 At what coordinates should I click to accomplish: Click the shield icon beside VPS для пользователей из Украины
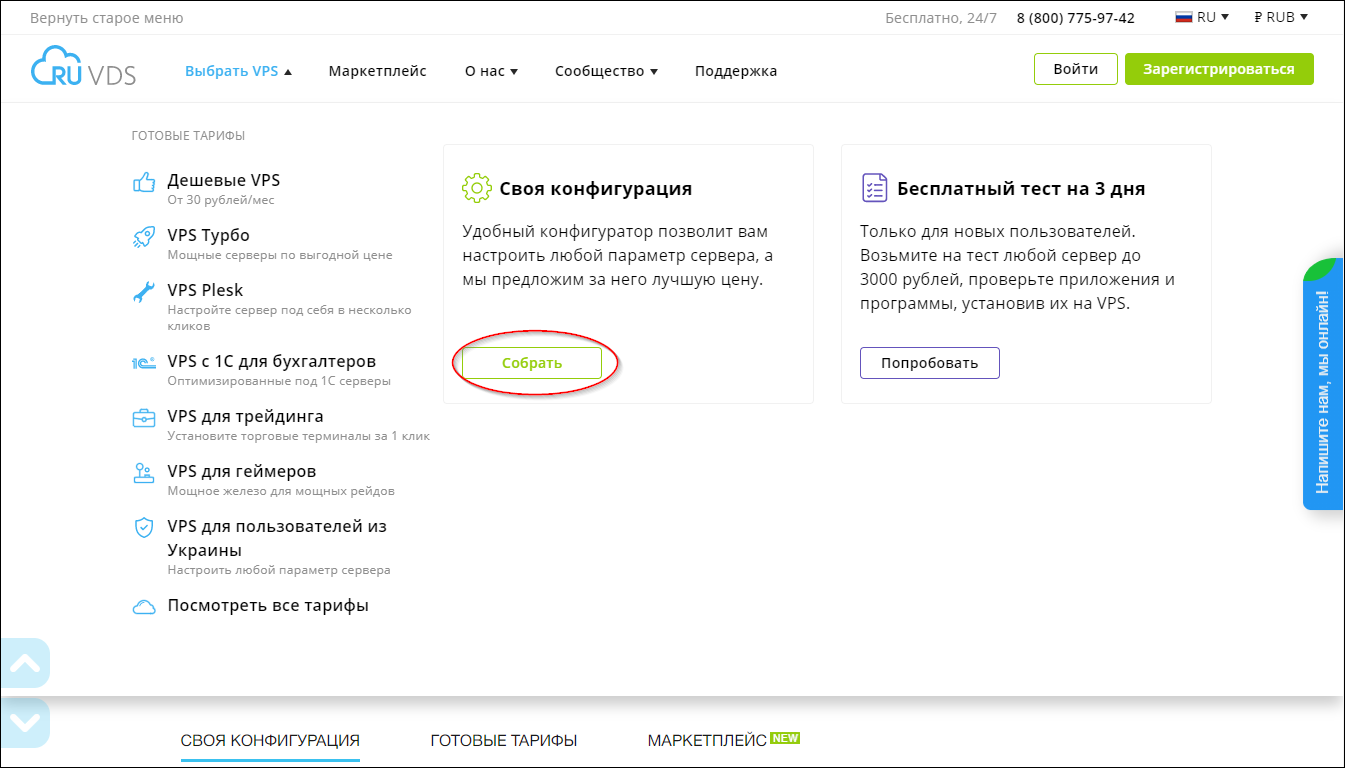(144, 528)
